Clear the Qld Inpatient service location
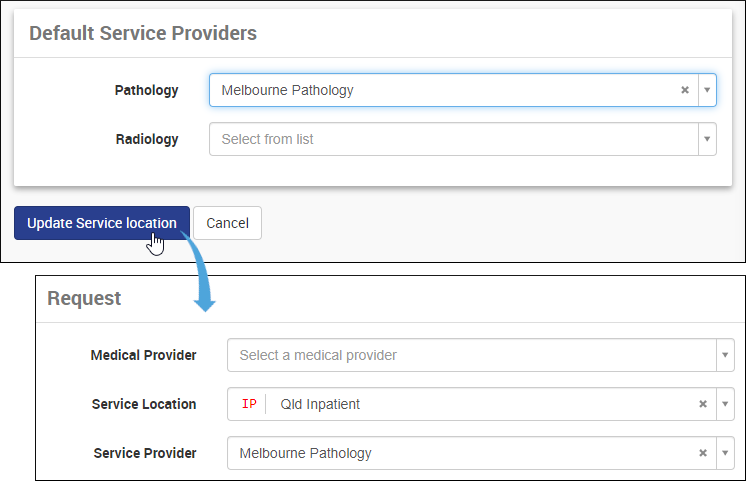The image size is (746, 481). [703, 404]
